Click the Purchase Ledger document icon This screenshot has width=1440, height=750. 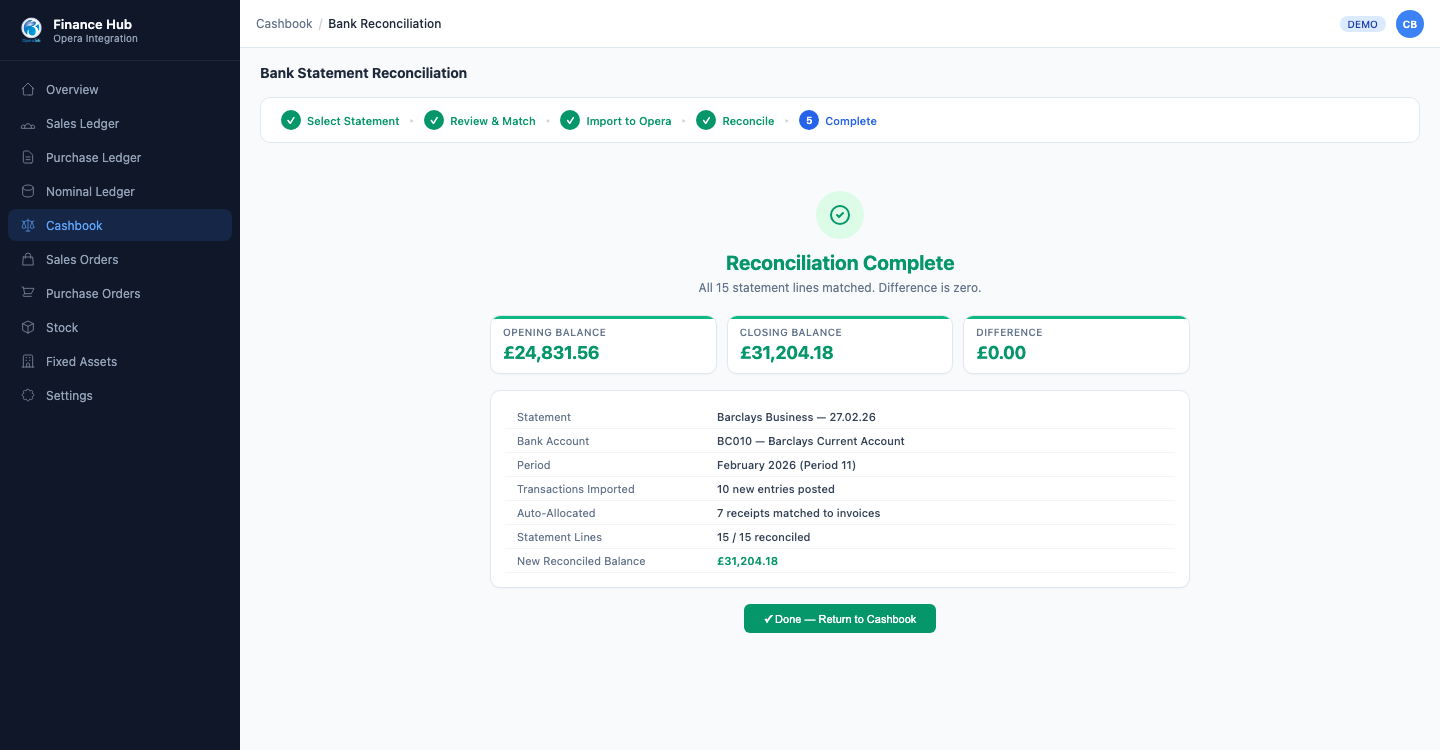click(28, 158)
